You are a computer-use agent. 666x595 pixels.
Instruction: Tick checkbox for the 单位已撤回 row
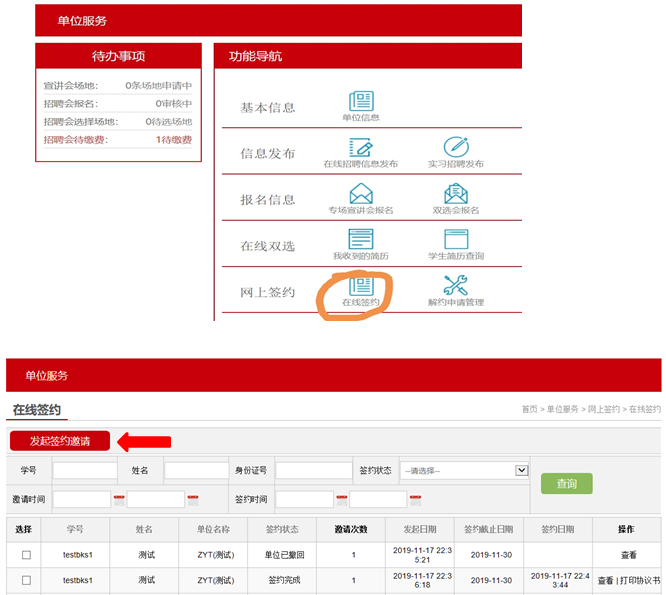(x=26, y=555)
